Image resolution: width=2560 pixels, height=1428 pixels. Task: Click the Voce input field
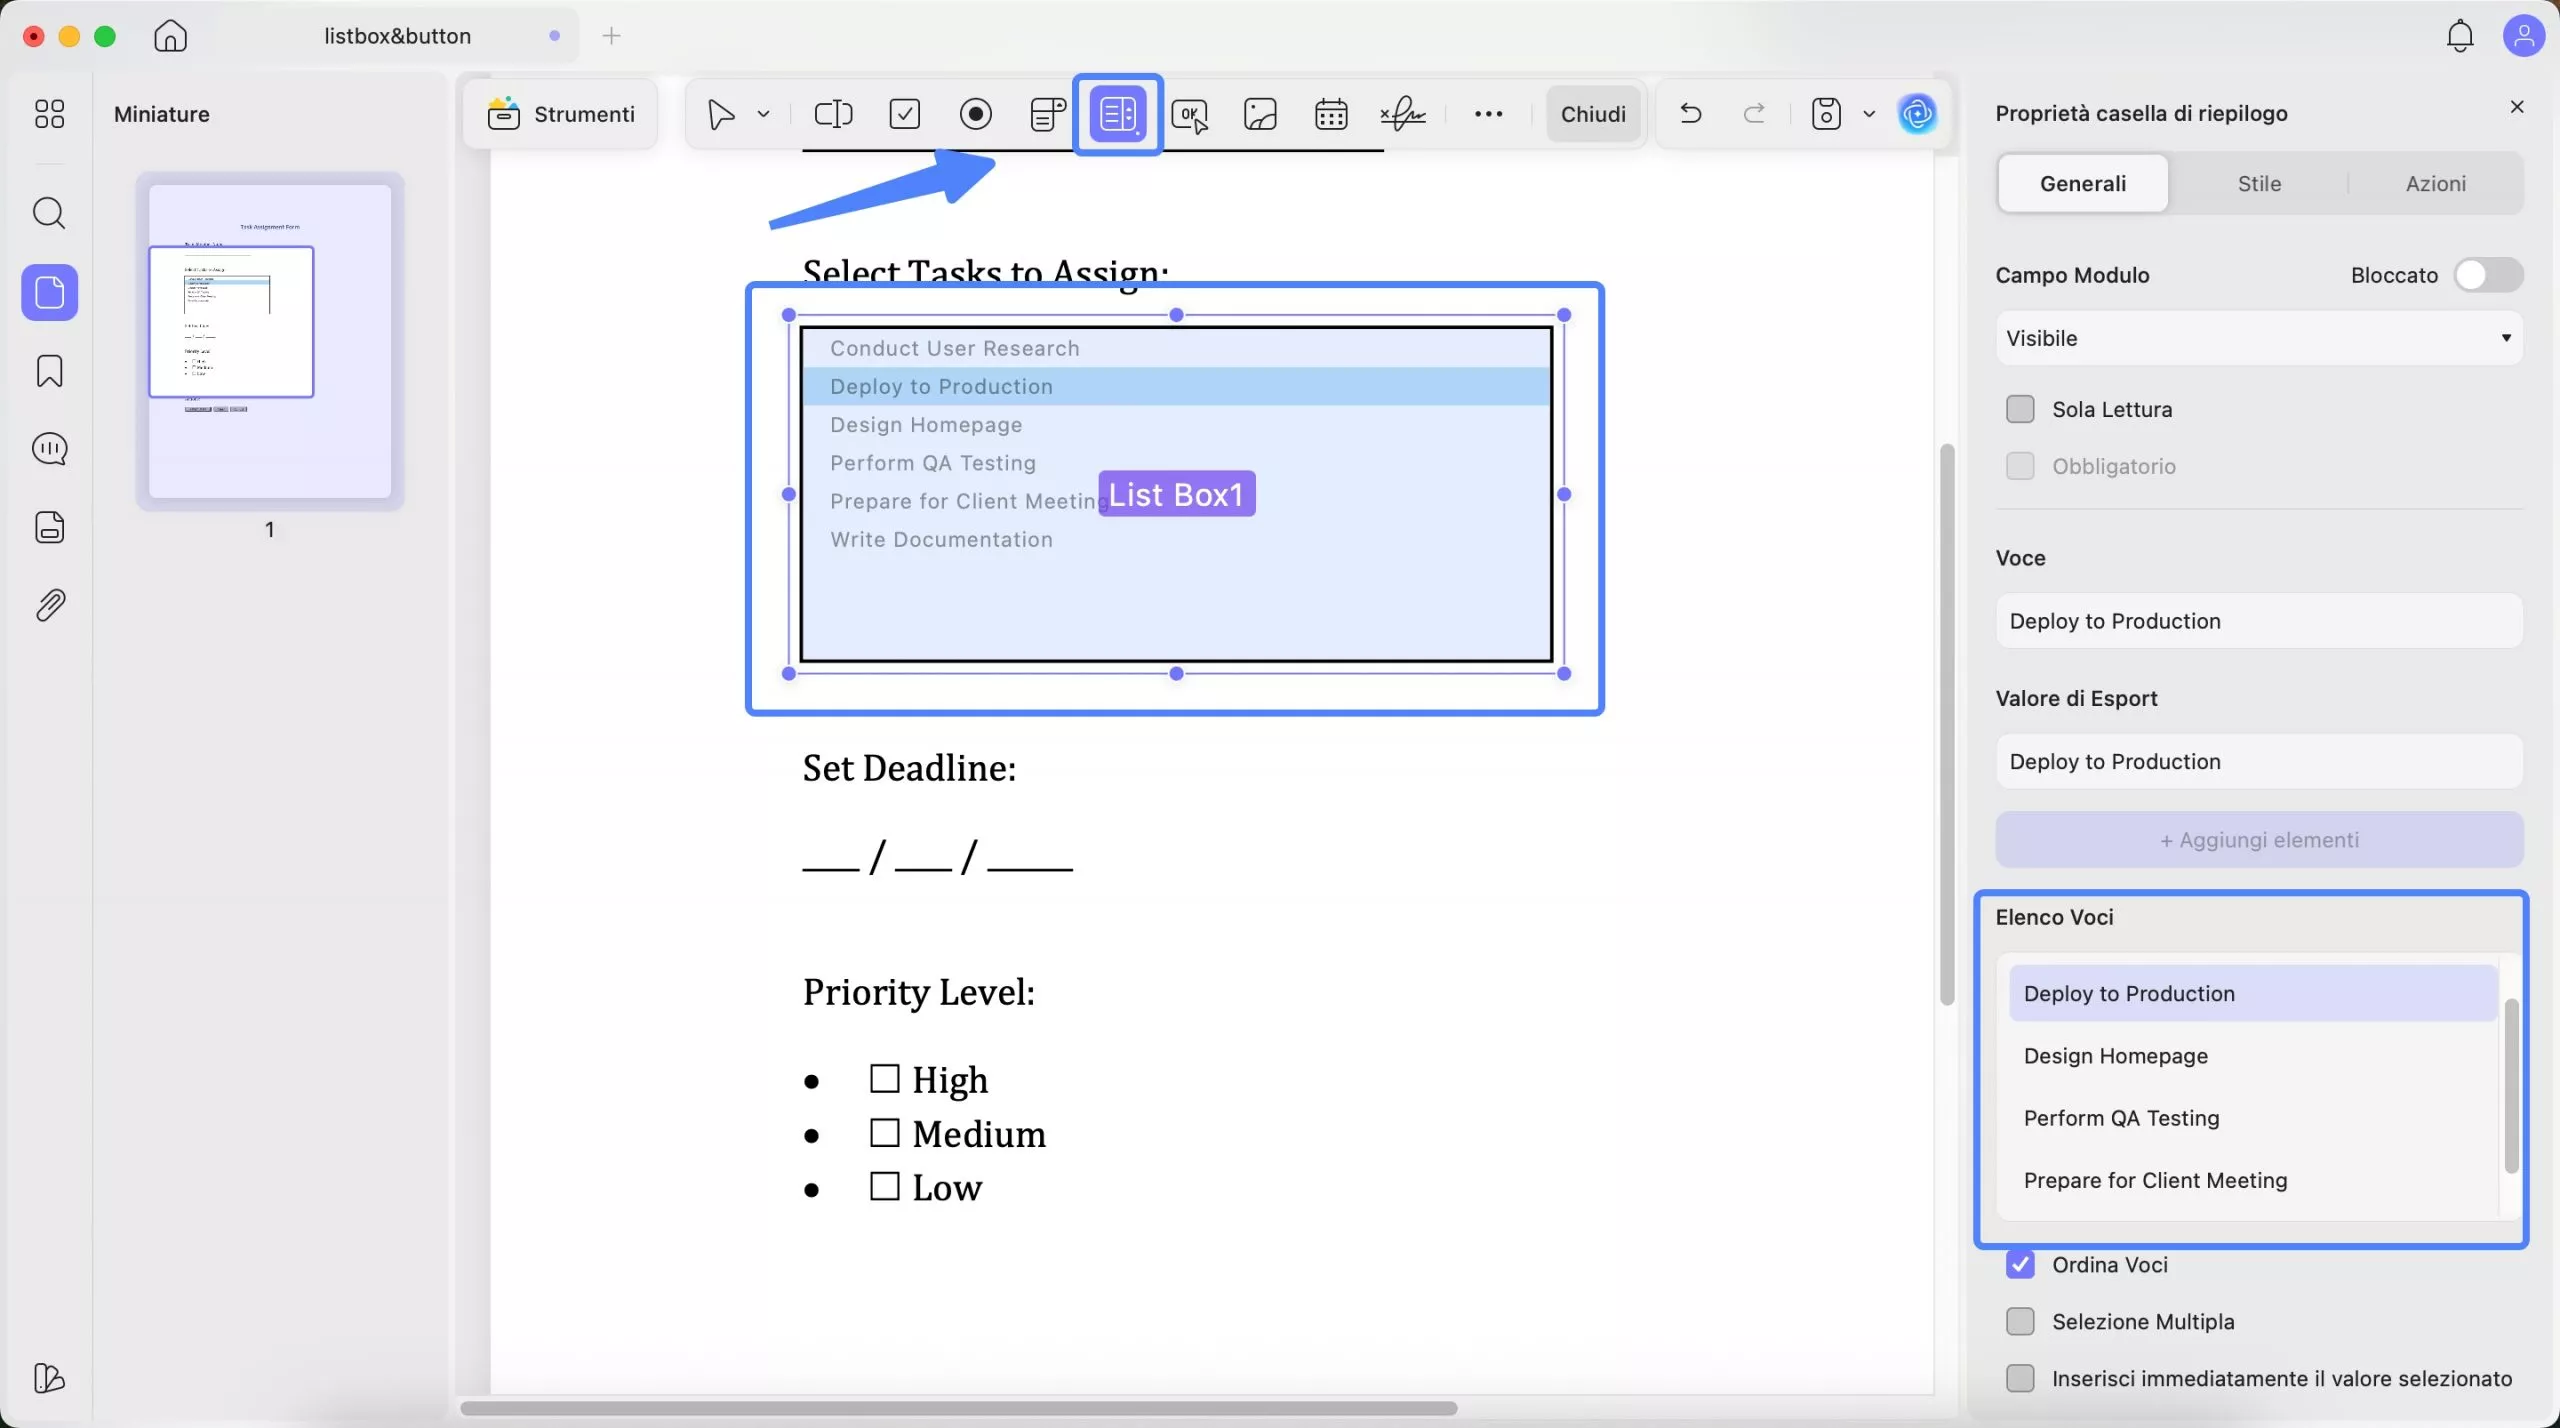coord(2259,621)
